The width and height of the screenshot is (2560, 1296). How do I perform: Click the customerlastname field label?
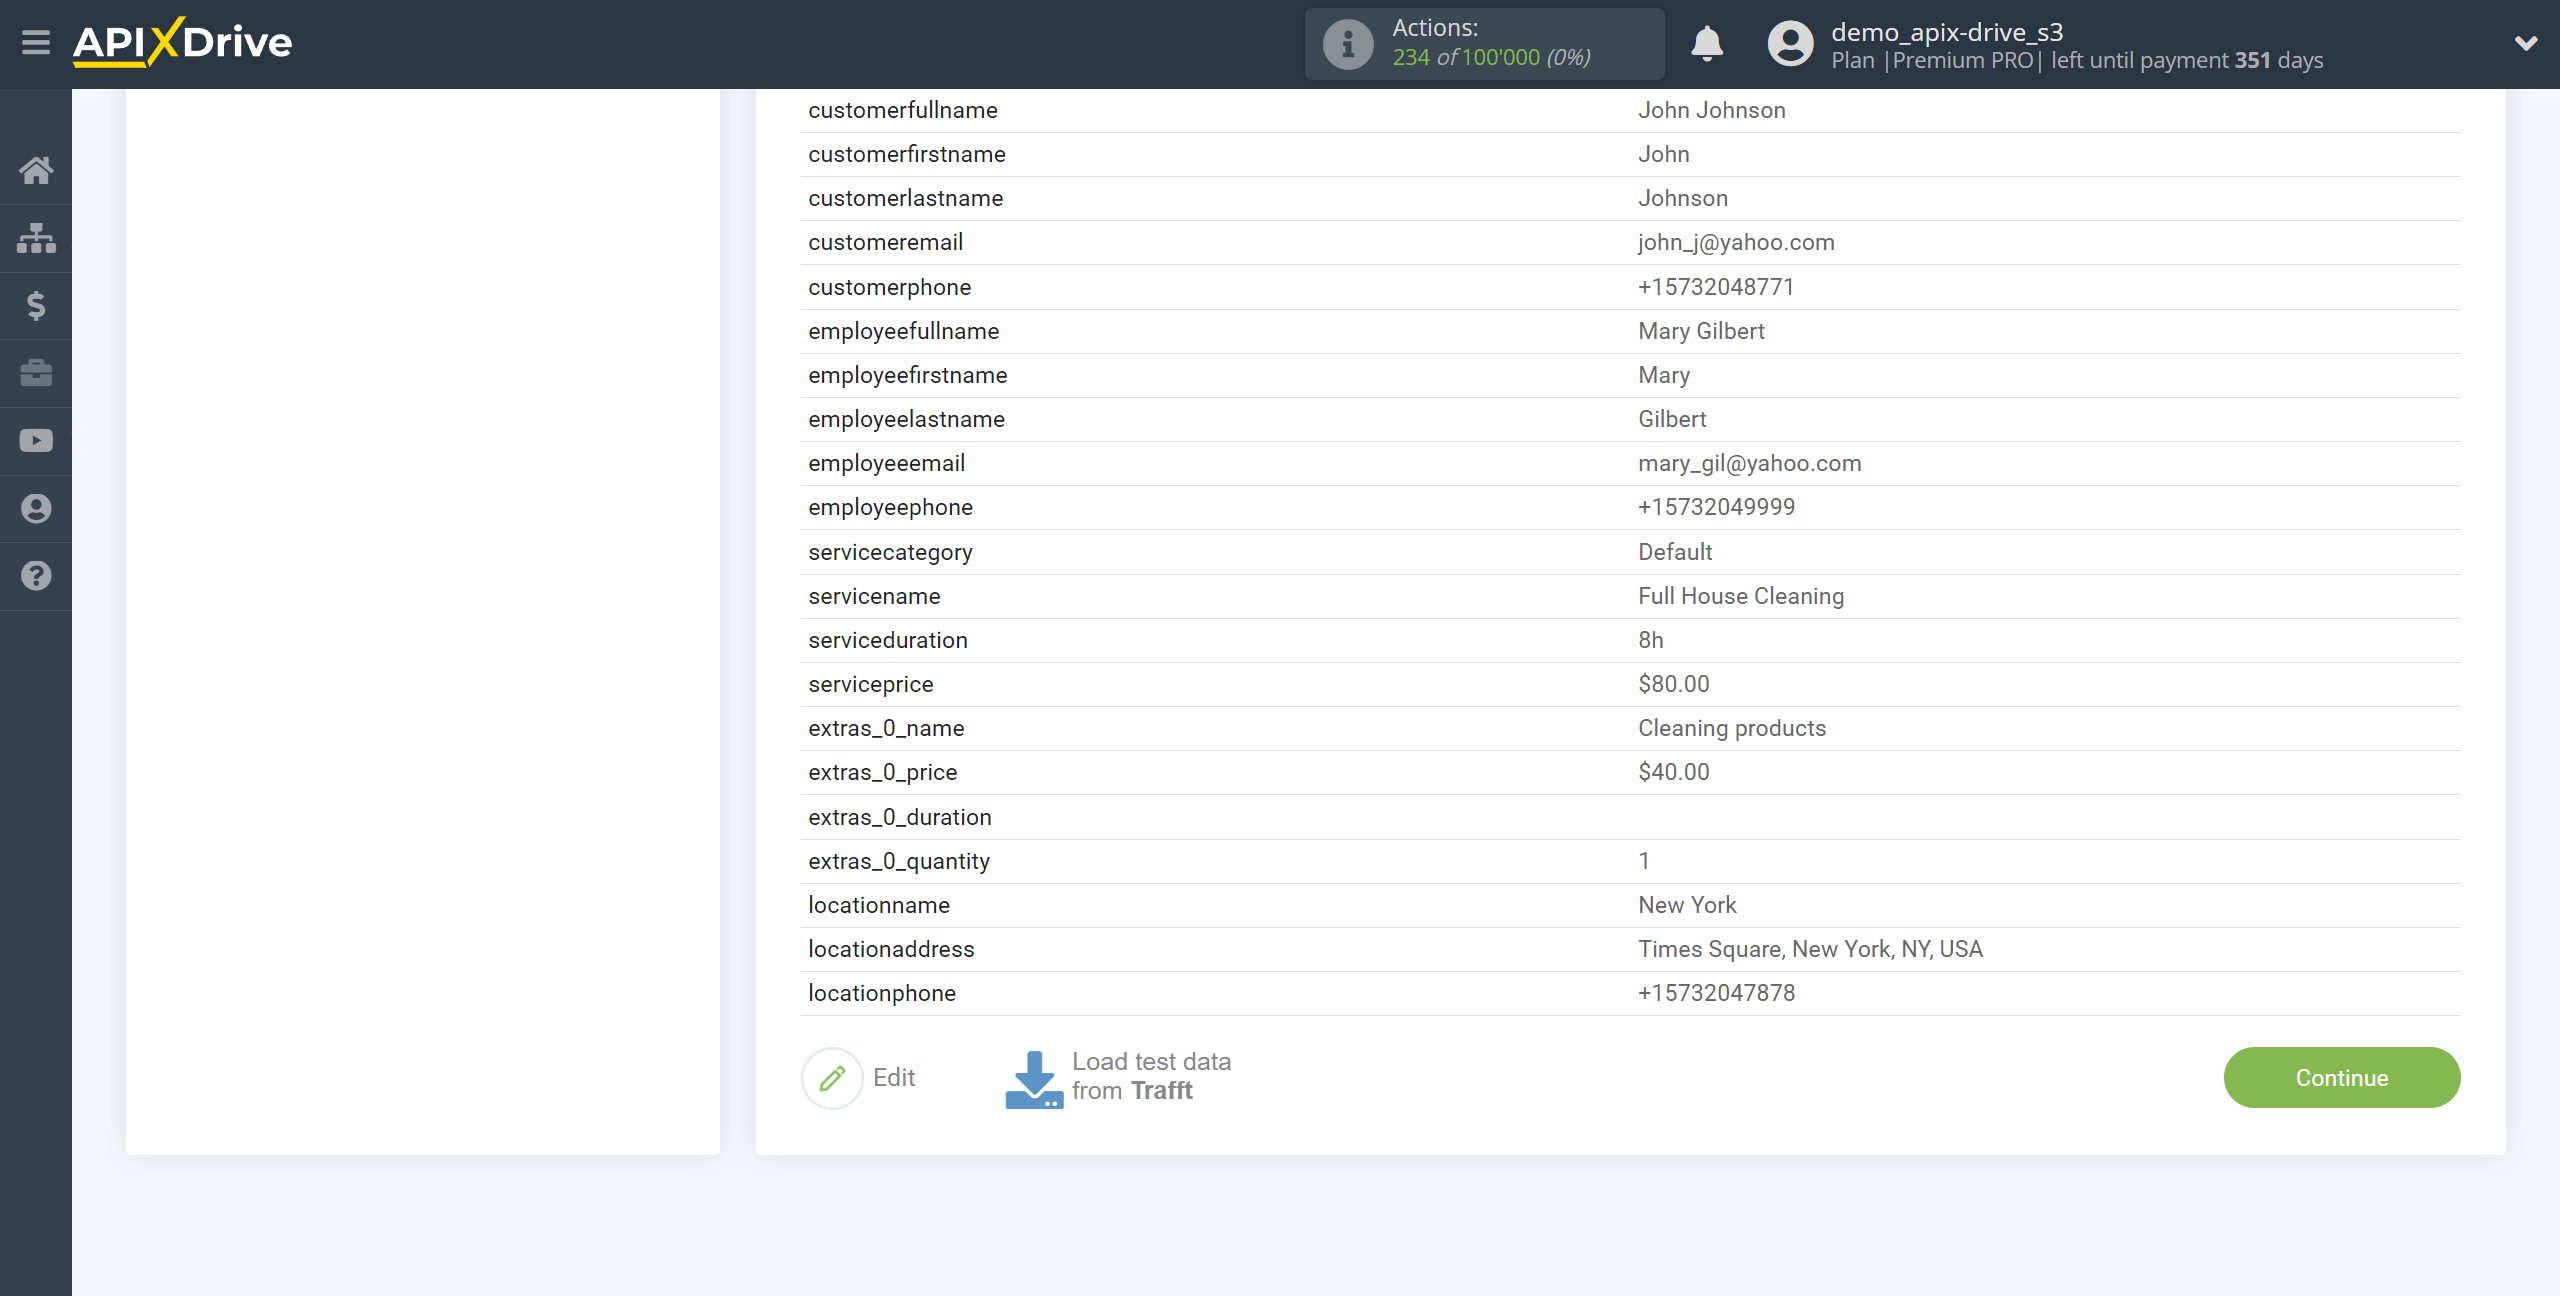[x=906, y=199]
